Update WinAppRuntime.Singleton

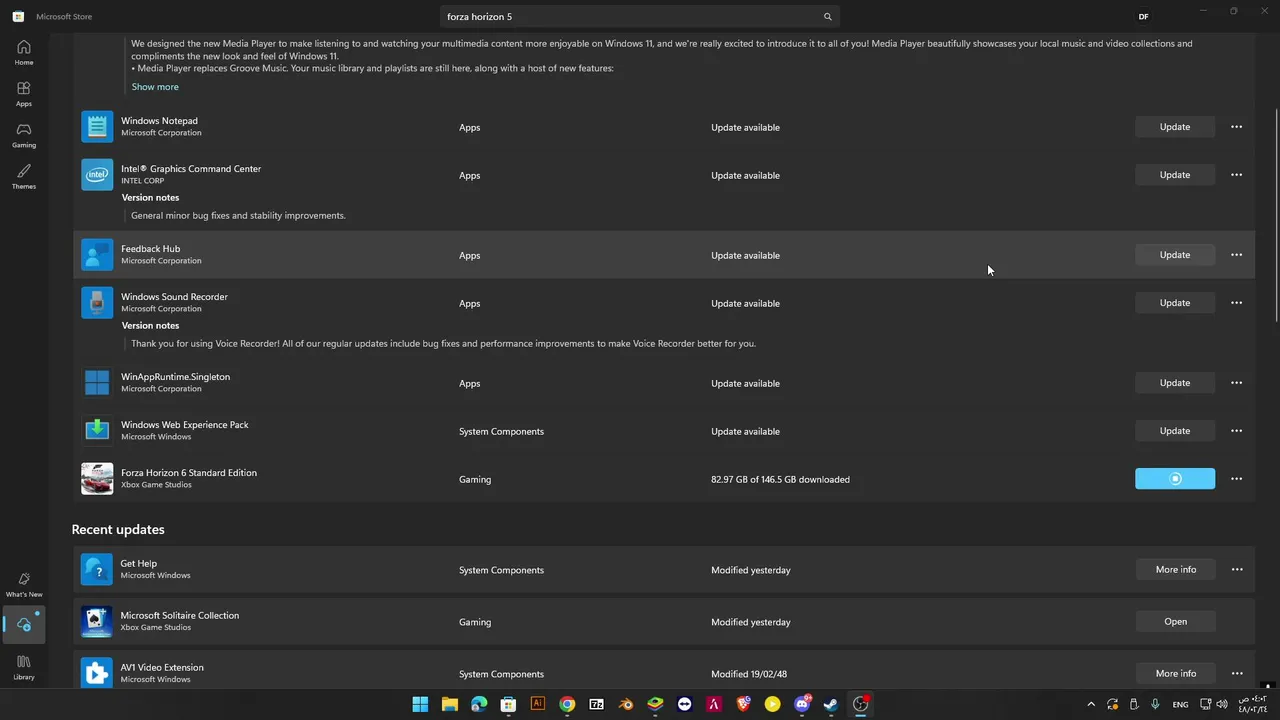1175,383
